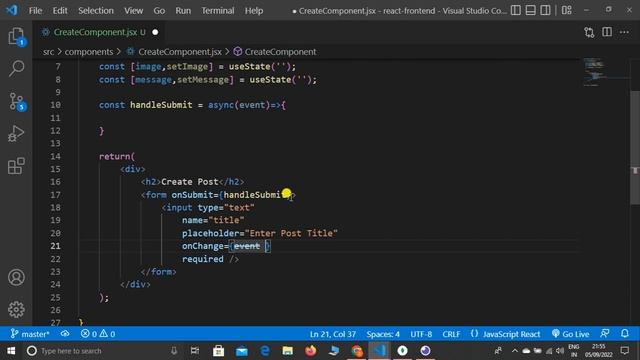Screen dimensions: 640x360
Task: Open the Run menu
Action: [x=183, y=11]
